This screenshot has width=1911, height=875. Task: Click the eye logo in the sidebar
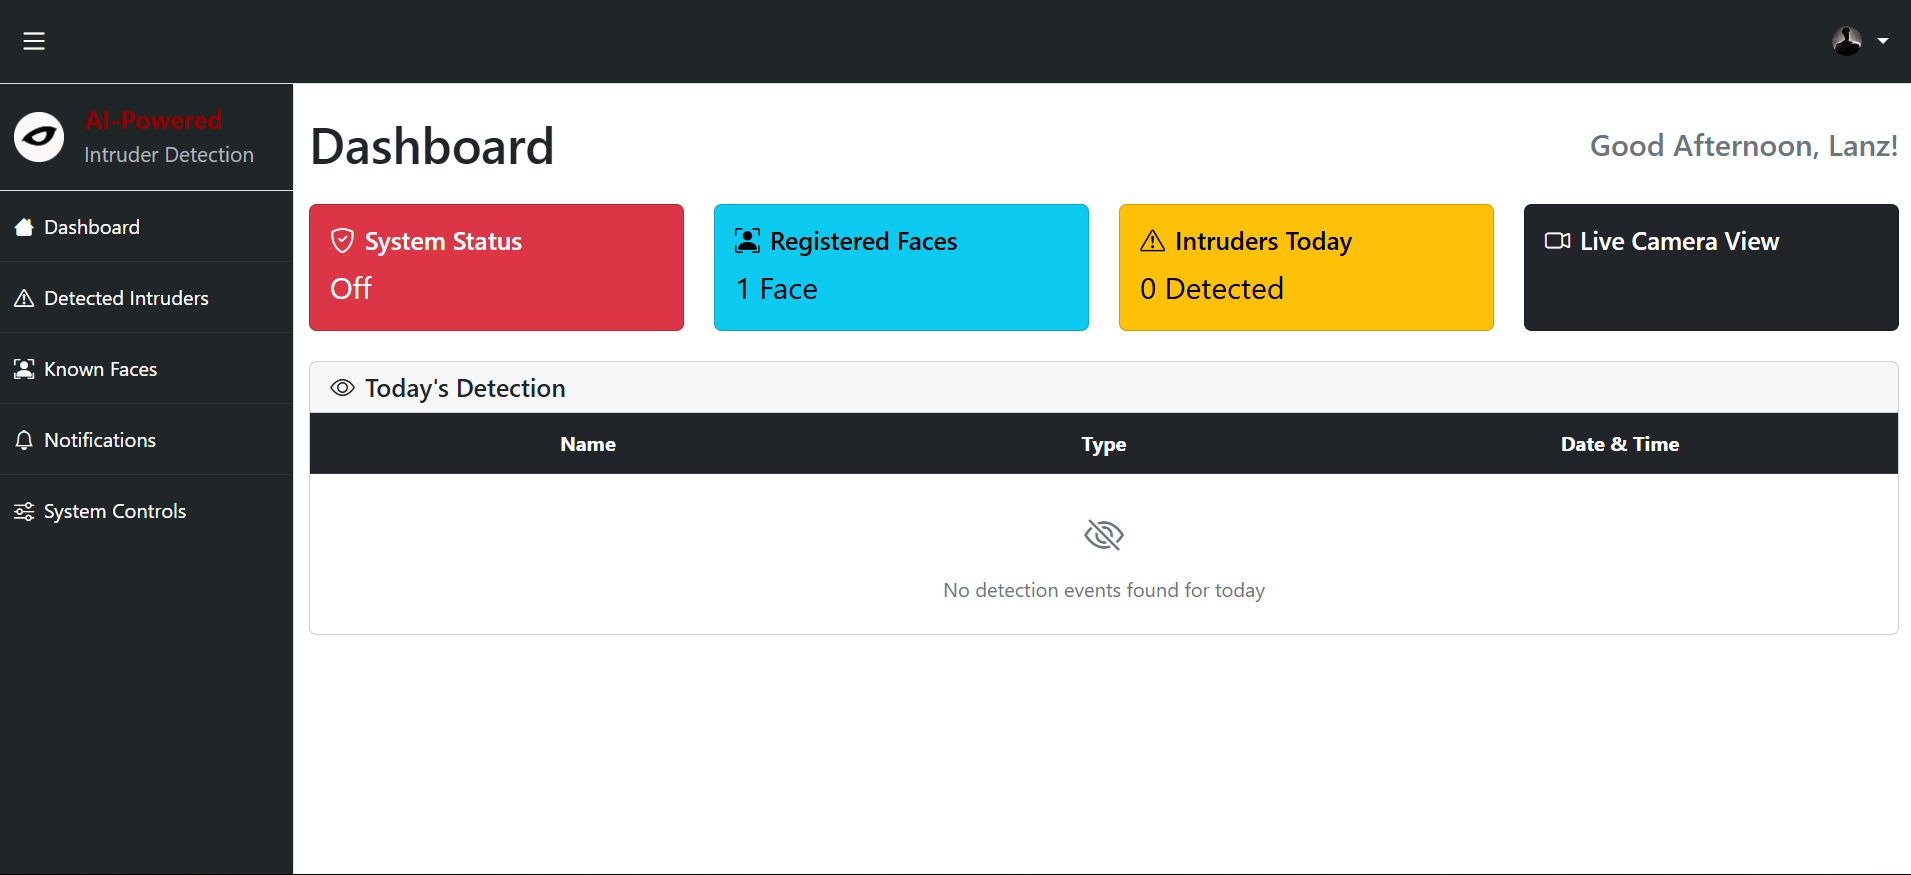[x=39, y=137]
